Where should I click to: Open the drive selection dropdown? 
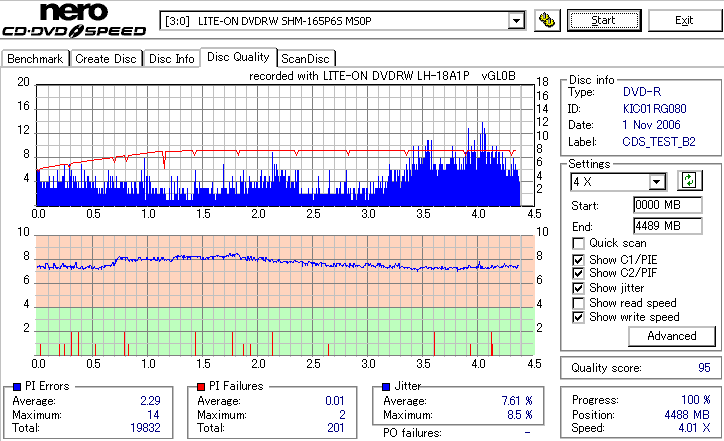pyautogui.click(x=516, y=21)
